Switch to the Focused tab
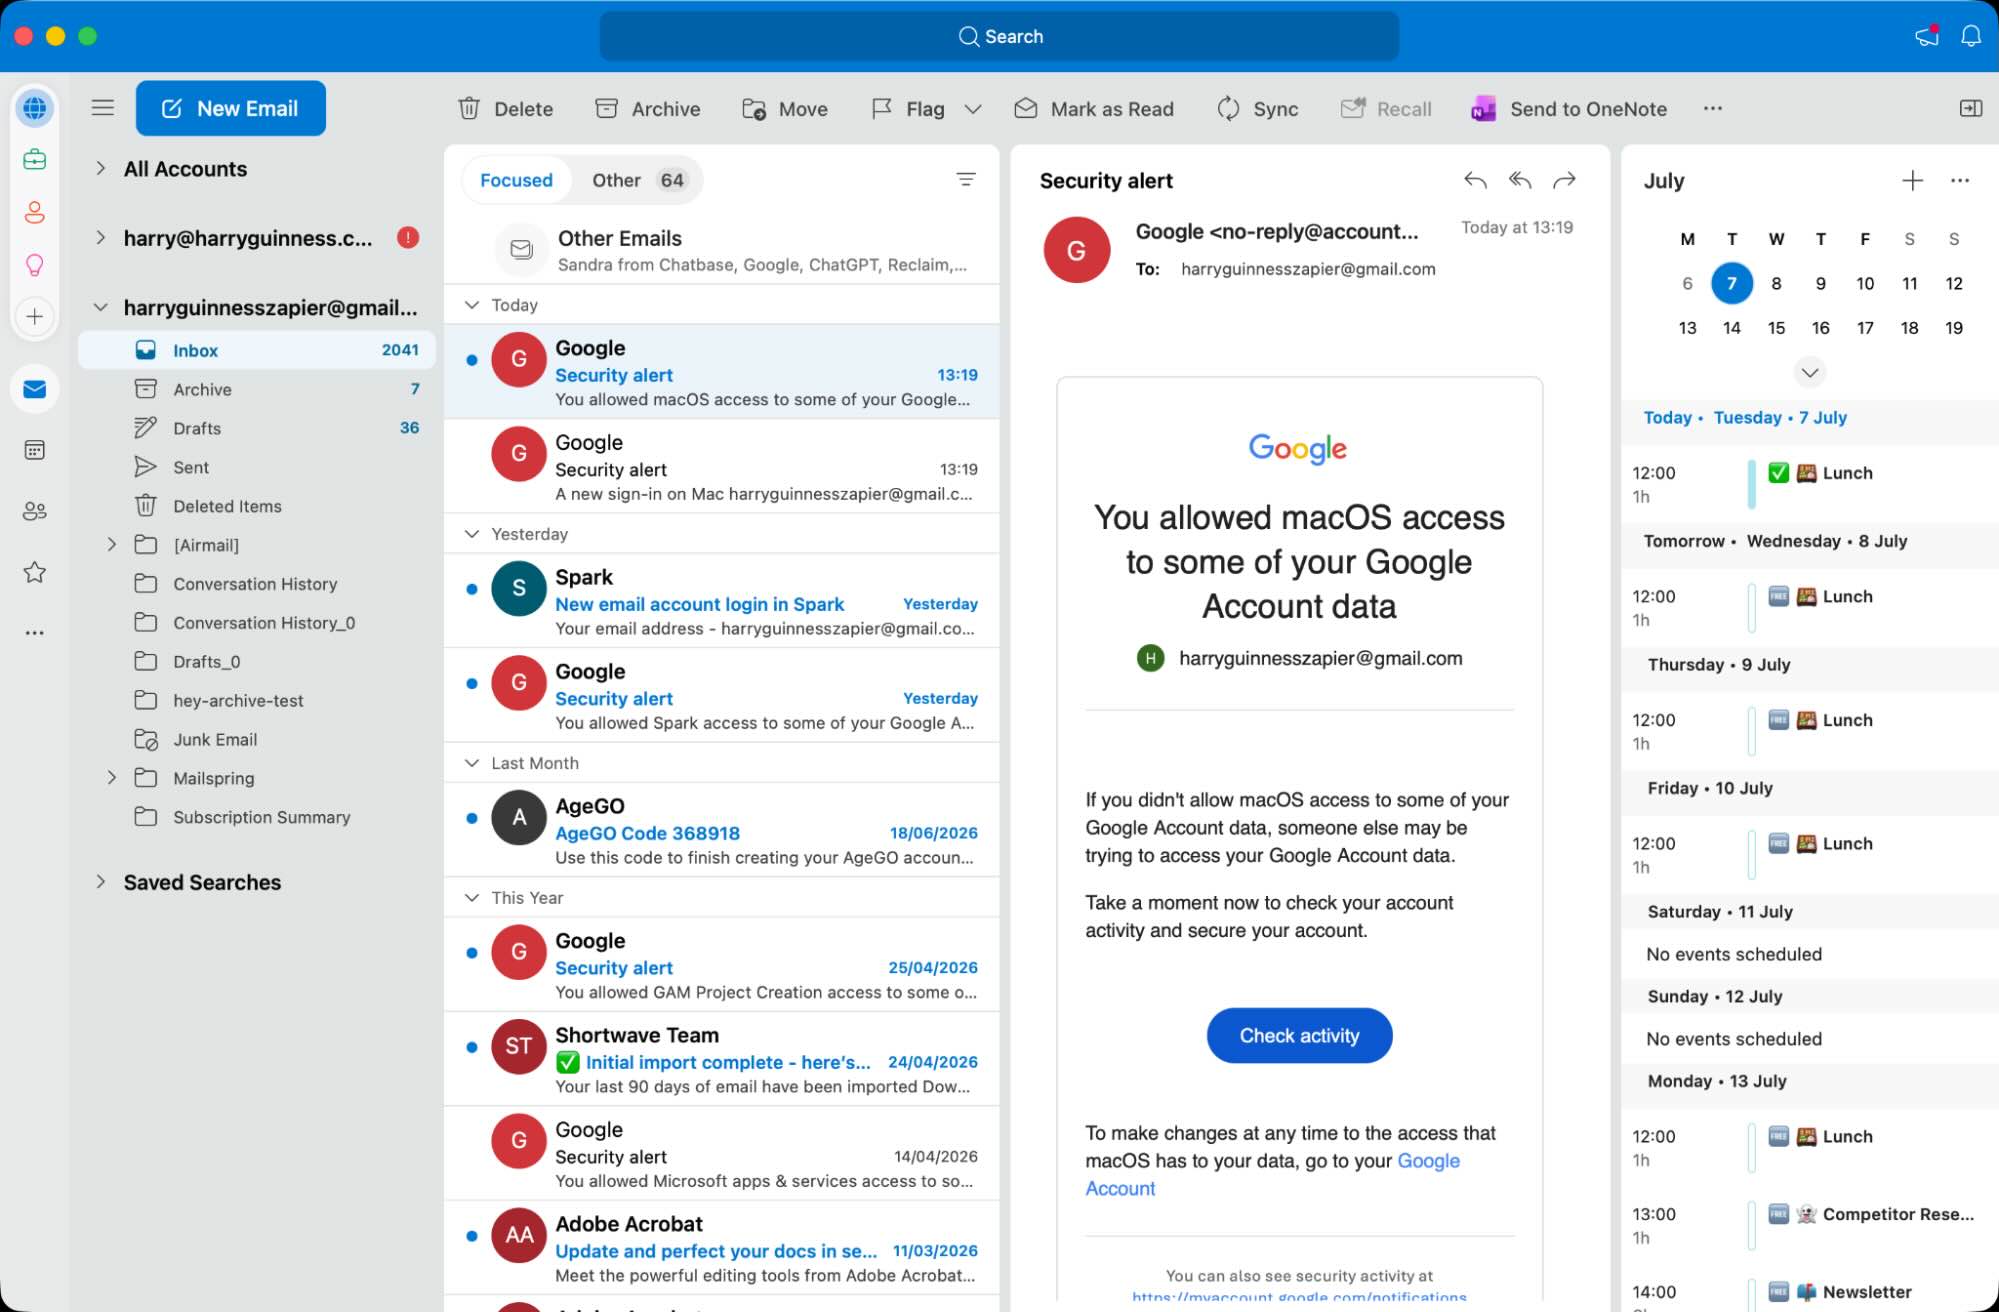This screenshot has height=1312, width=1999. [516, 180]
